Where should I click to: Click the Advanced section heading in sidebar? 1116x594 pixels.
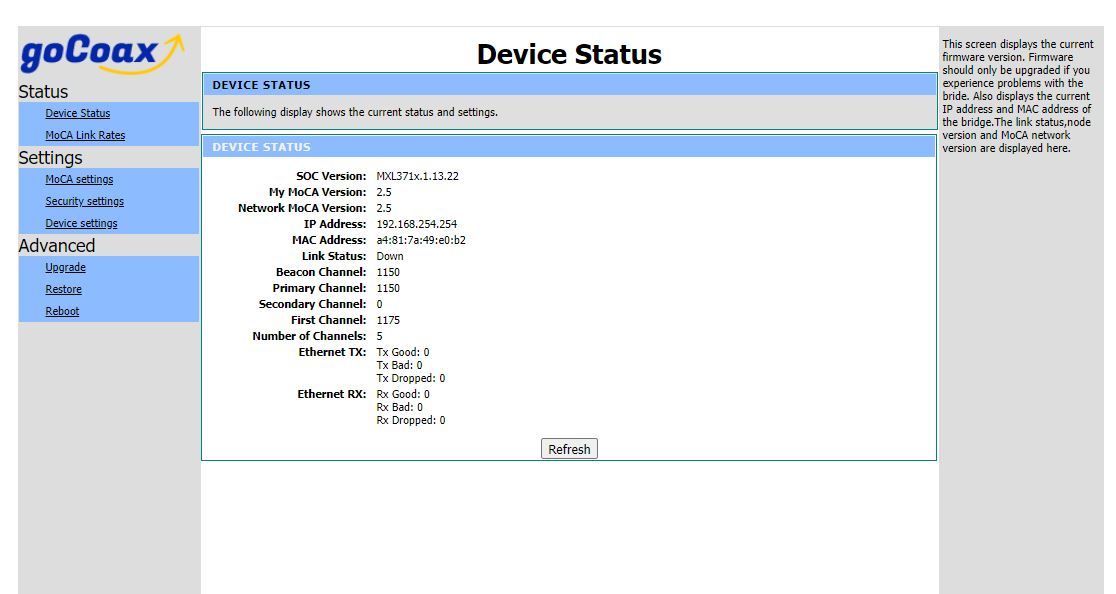(56, 246)
